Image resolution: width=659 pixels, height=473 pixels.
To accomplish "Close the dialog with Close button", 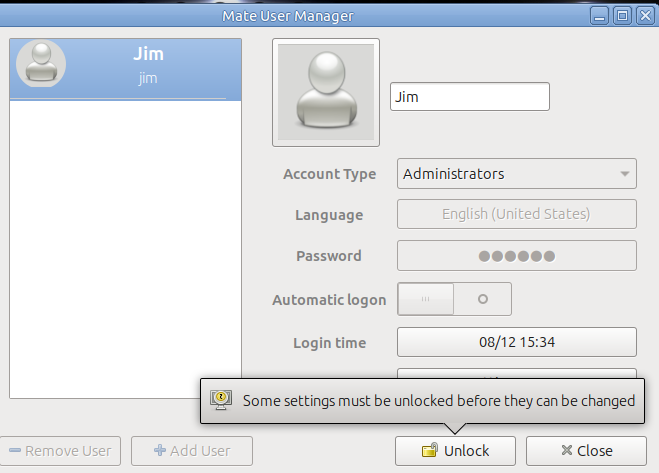I will tap(586, 451).
